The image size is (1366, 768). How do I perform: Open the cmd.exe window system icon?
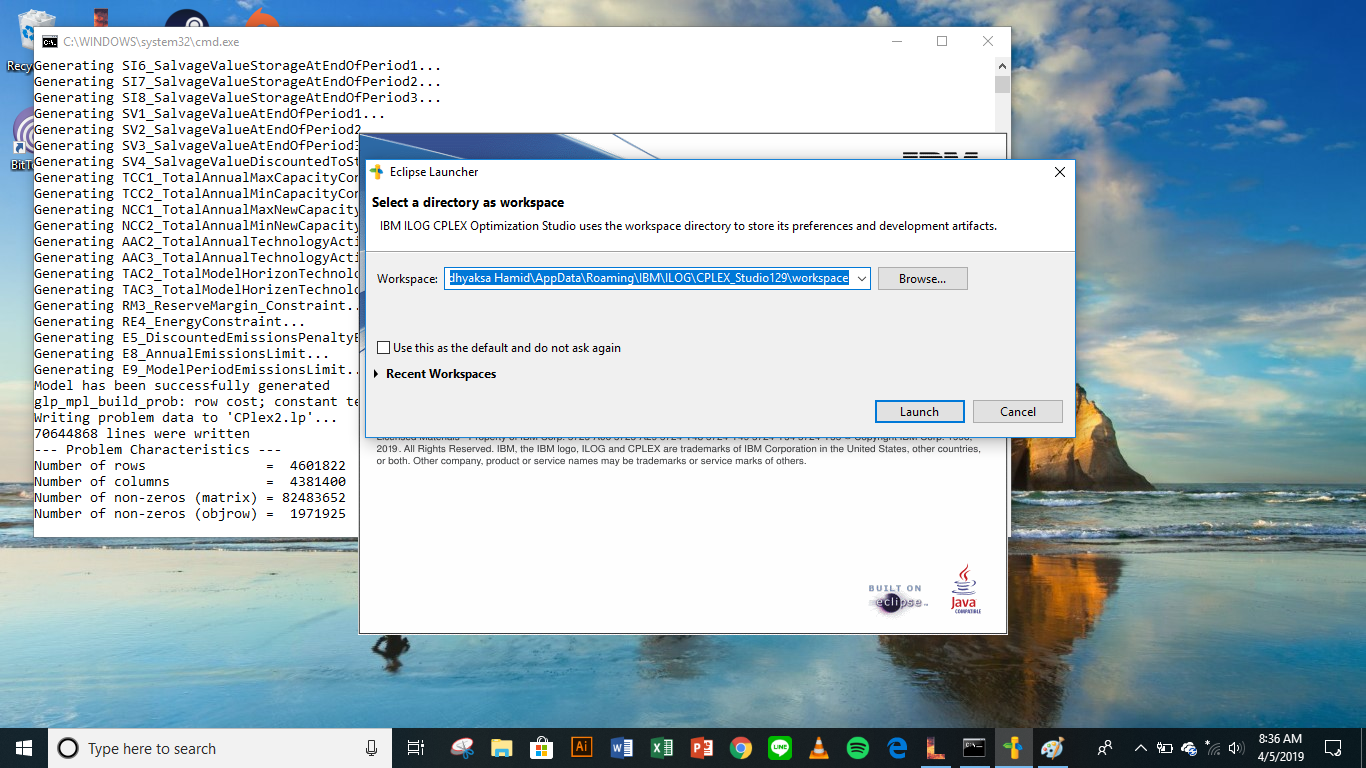click(x=49, y=42)
